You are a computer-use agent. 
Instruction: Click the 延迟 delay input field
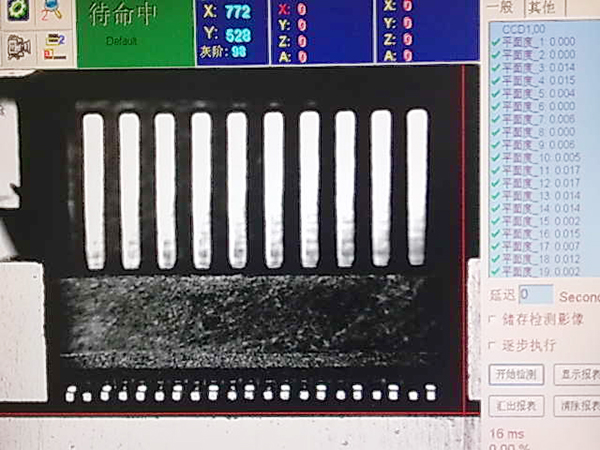[536, 295]
